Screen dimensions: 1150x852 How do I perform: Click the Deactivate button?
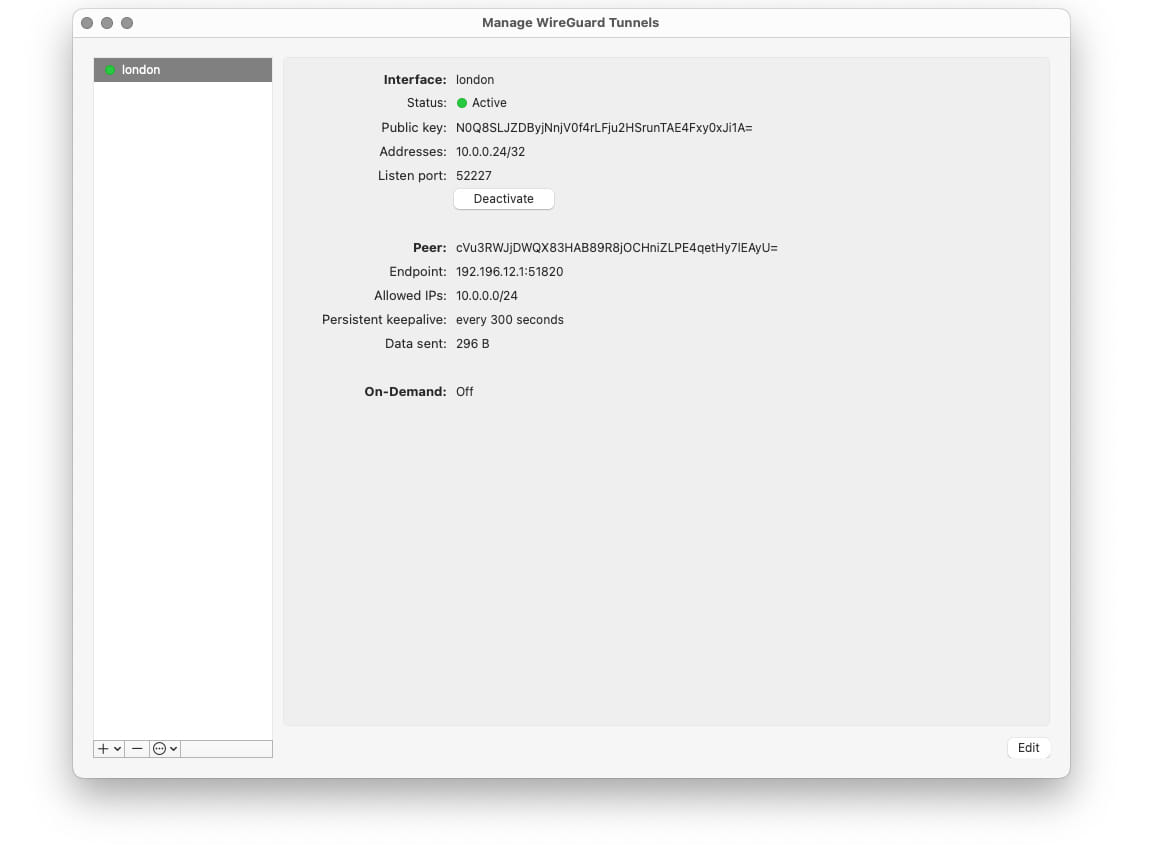click(x=503, y=198)
